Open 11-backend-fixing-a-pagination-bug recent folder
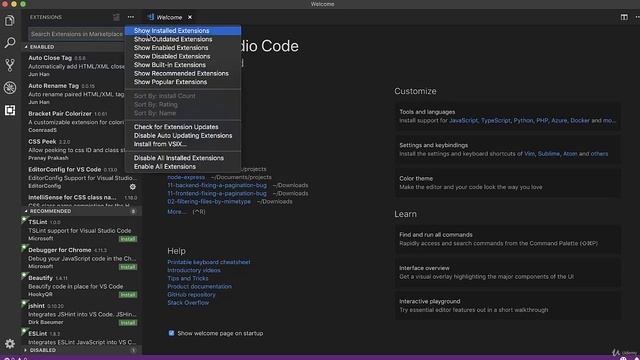 pyautogui.click(x=217, y=185)
